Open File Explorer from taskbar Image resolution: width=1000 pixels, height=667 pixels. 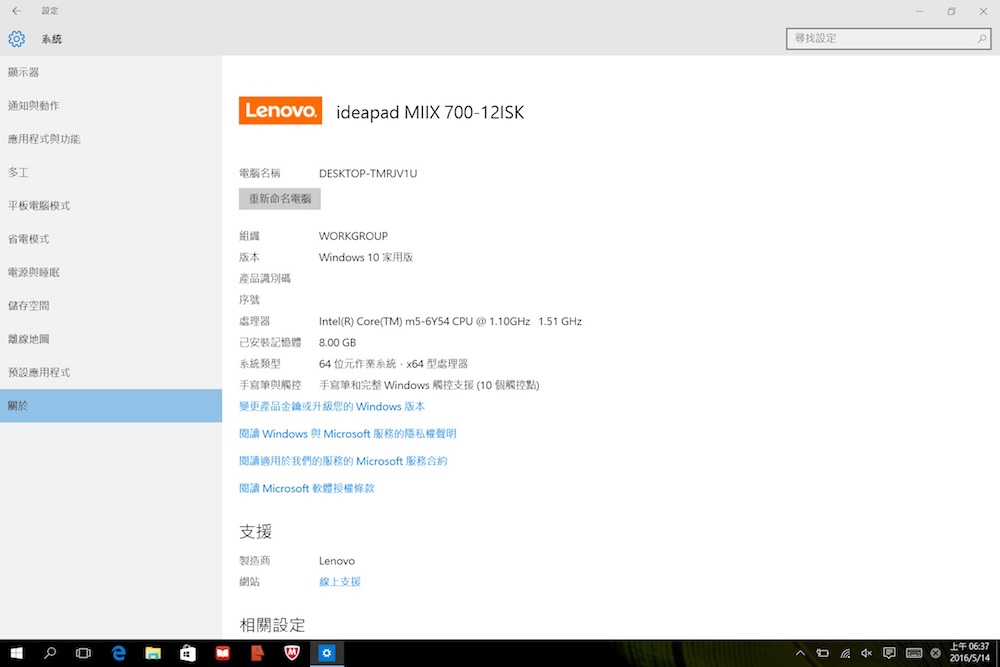[153, 653]
